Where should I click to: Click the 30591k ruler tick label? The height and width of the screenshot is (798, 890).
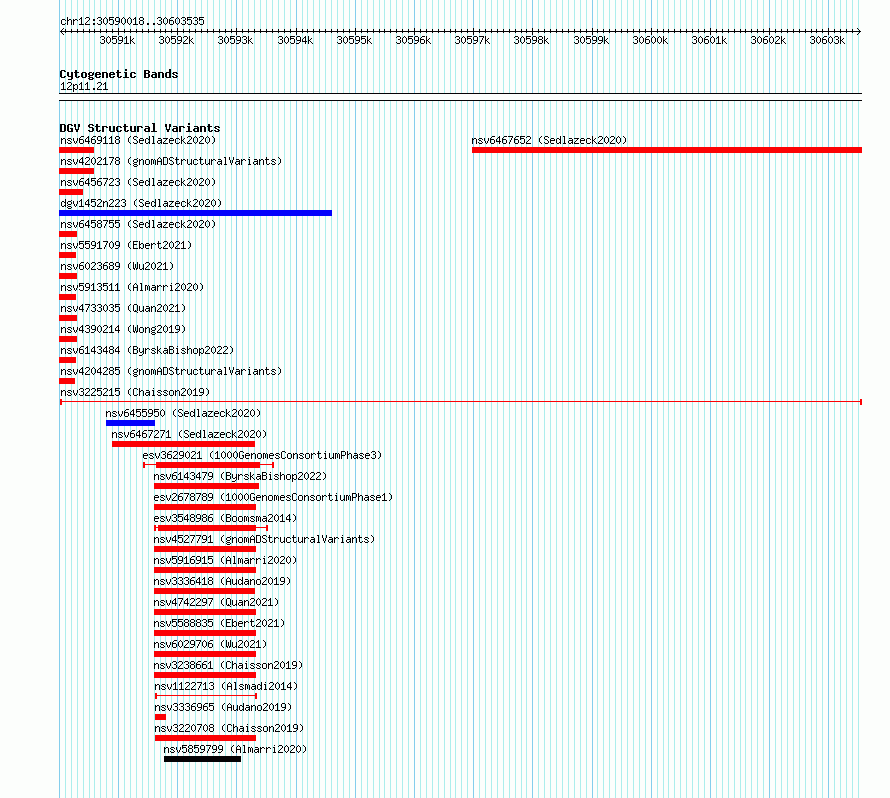tap(117, 40)
